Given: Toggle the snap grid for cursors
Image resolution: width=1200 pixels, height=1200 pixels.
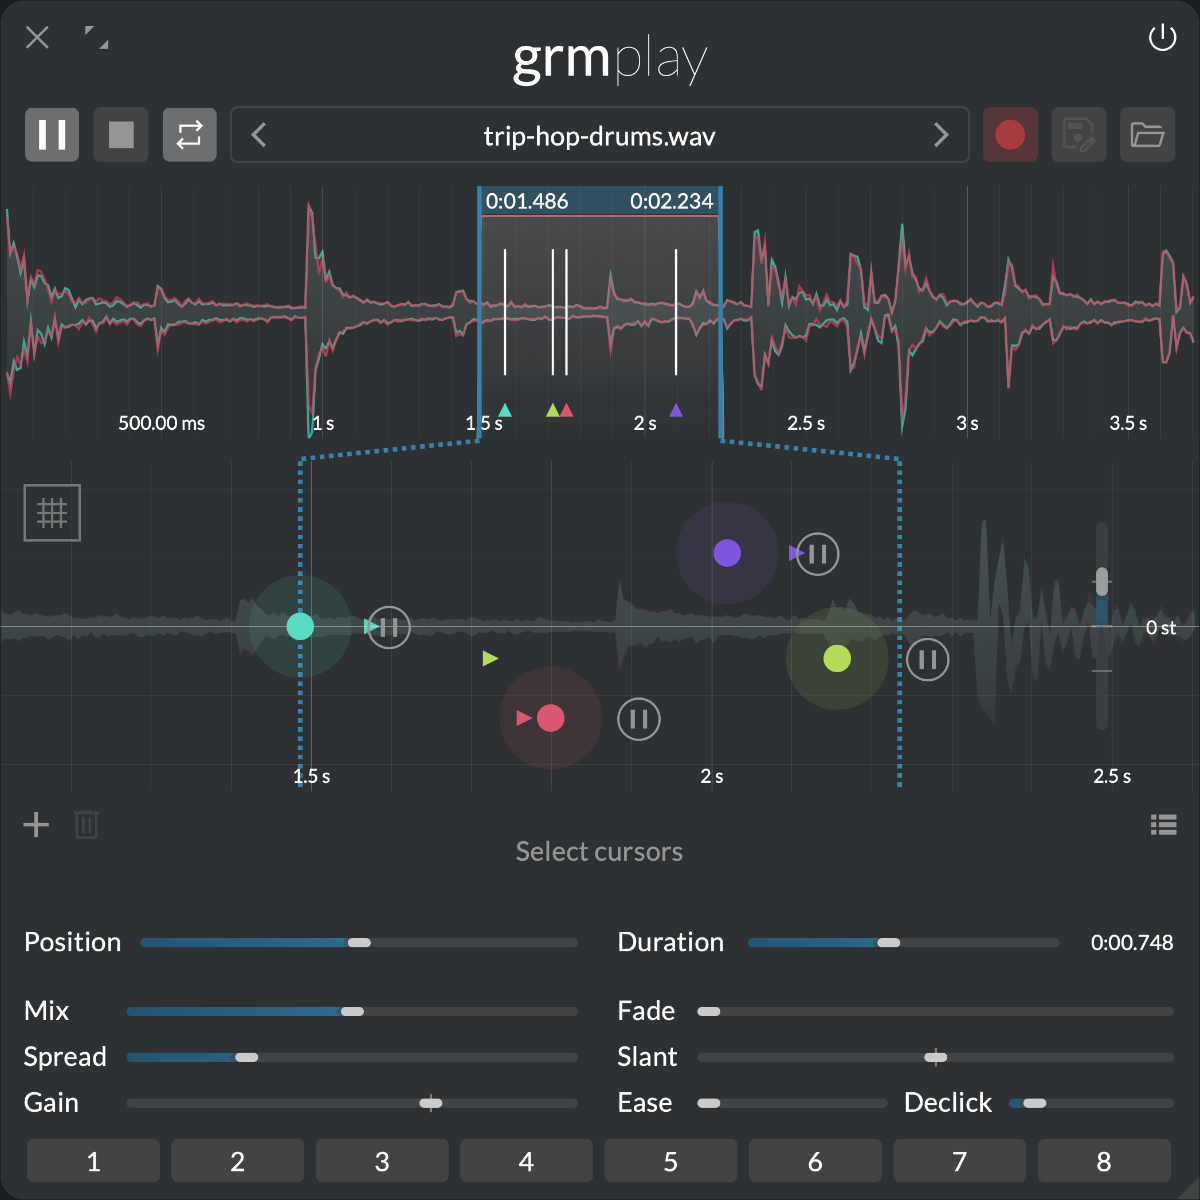Looking at the screenshot, I should point(52,512).
